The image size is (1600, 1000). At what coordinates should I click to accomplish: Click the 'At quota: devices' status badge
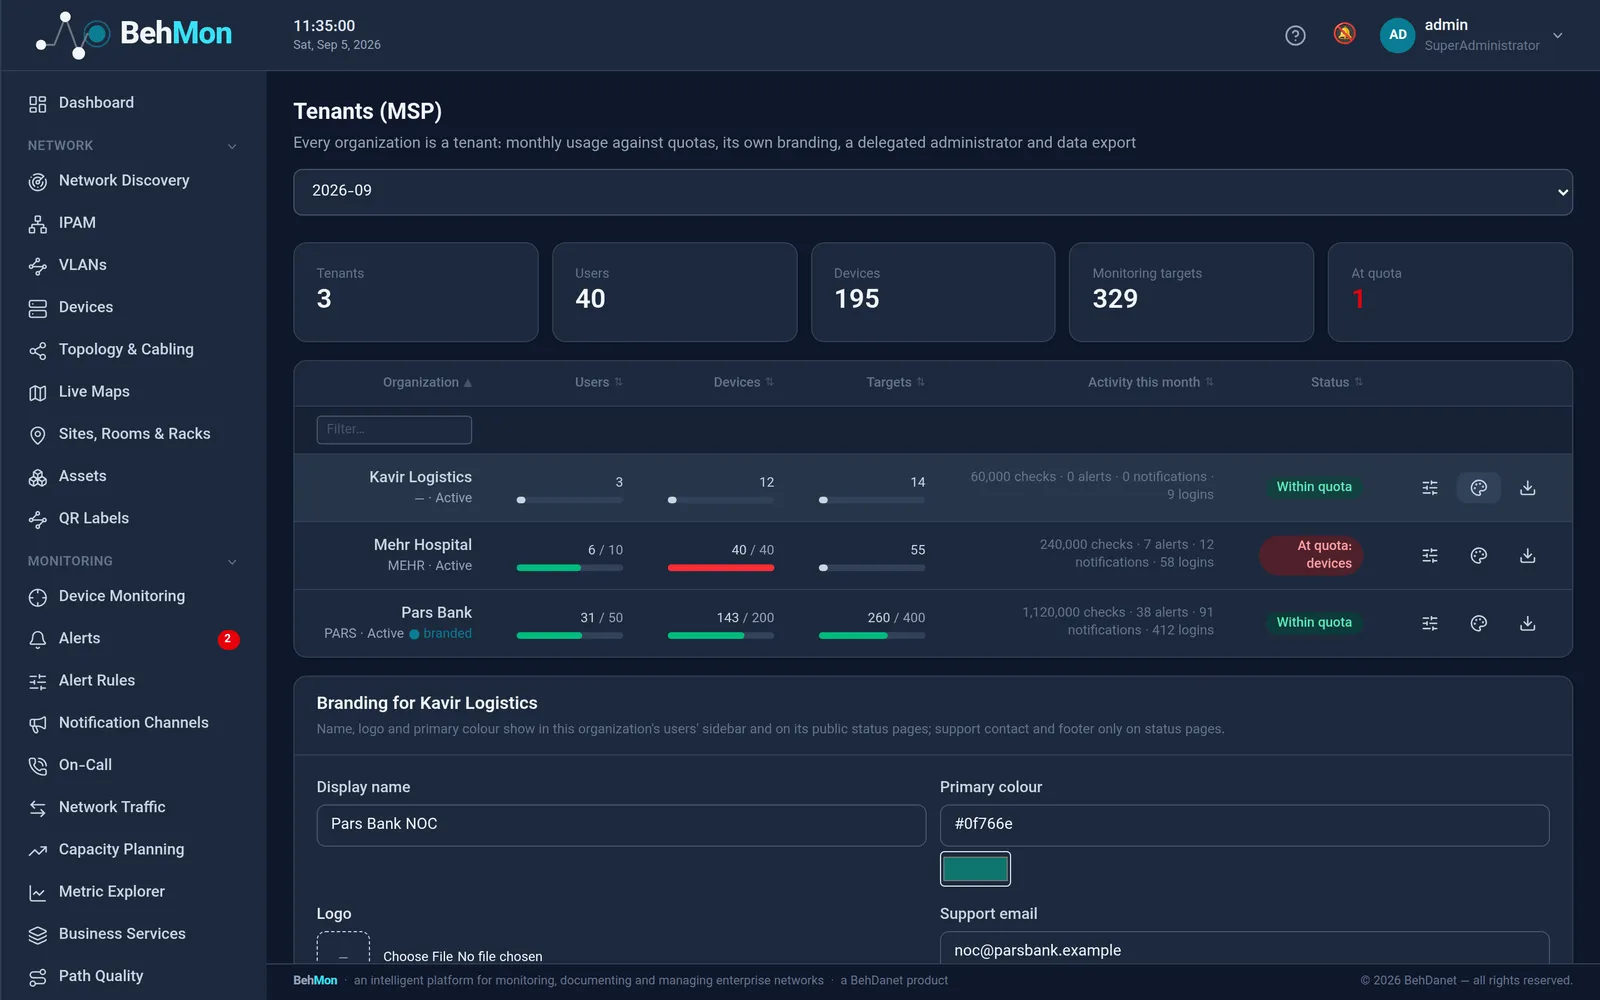click(1311, 555)
